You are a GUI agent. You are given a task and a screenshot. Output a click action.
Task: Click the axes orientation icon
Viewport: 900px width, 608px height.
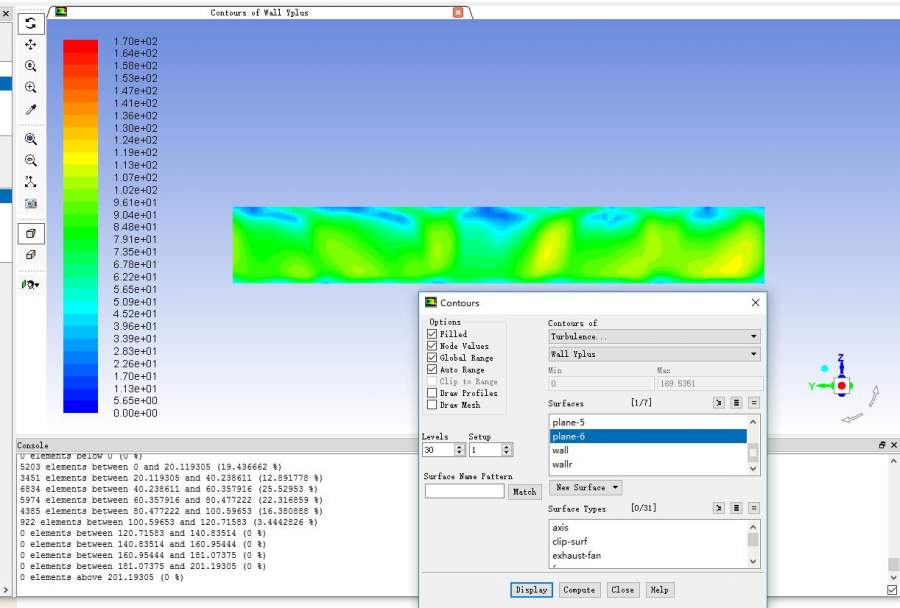point(30,182)
